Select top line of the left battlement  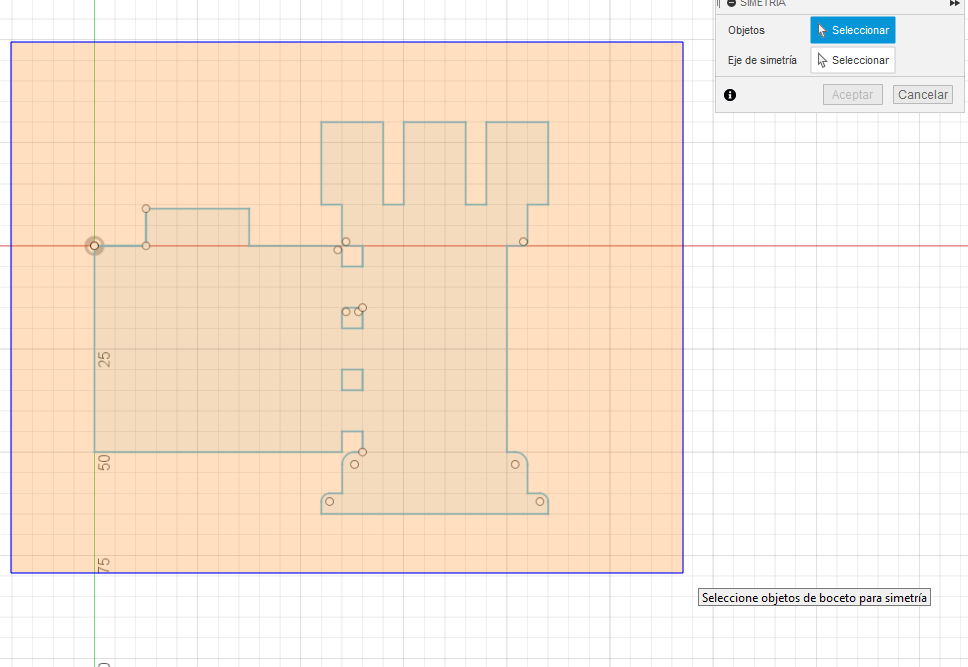353,122
